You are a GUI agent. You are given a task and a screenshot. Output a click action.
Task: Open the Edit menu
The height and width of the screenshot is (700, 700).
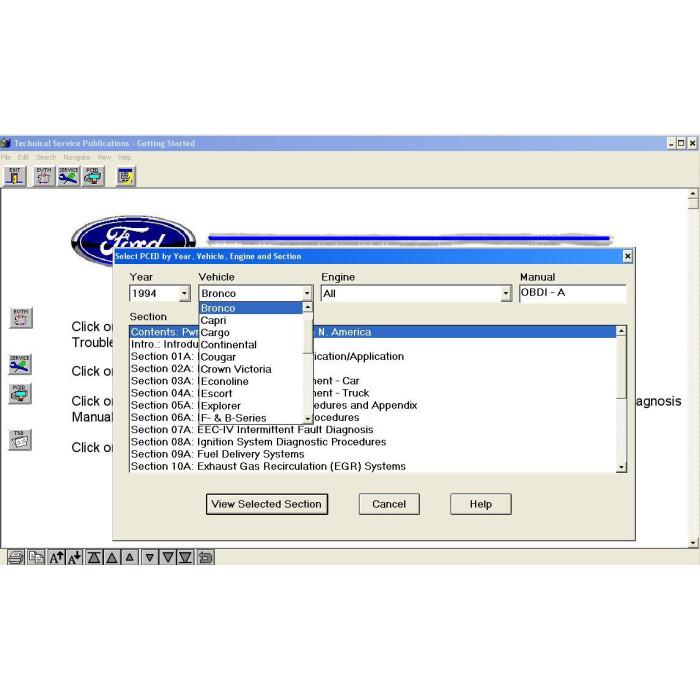(x=23, y=157)
